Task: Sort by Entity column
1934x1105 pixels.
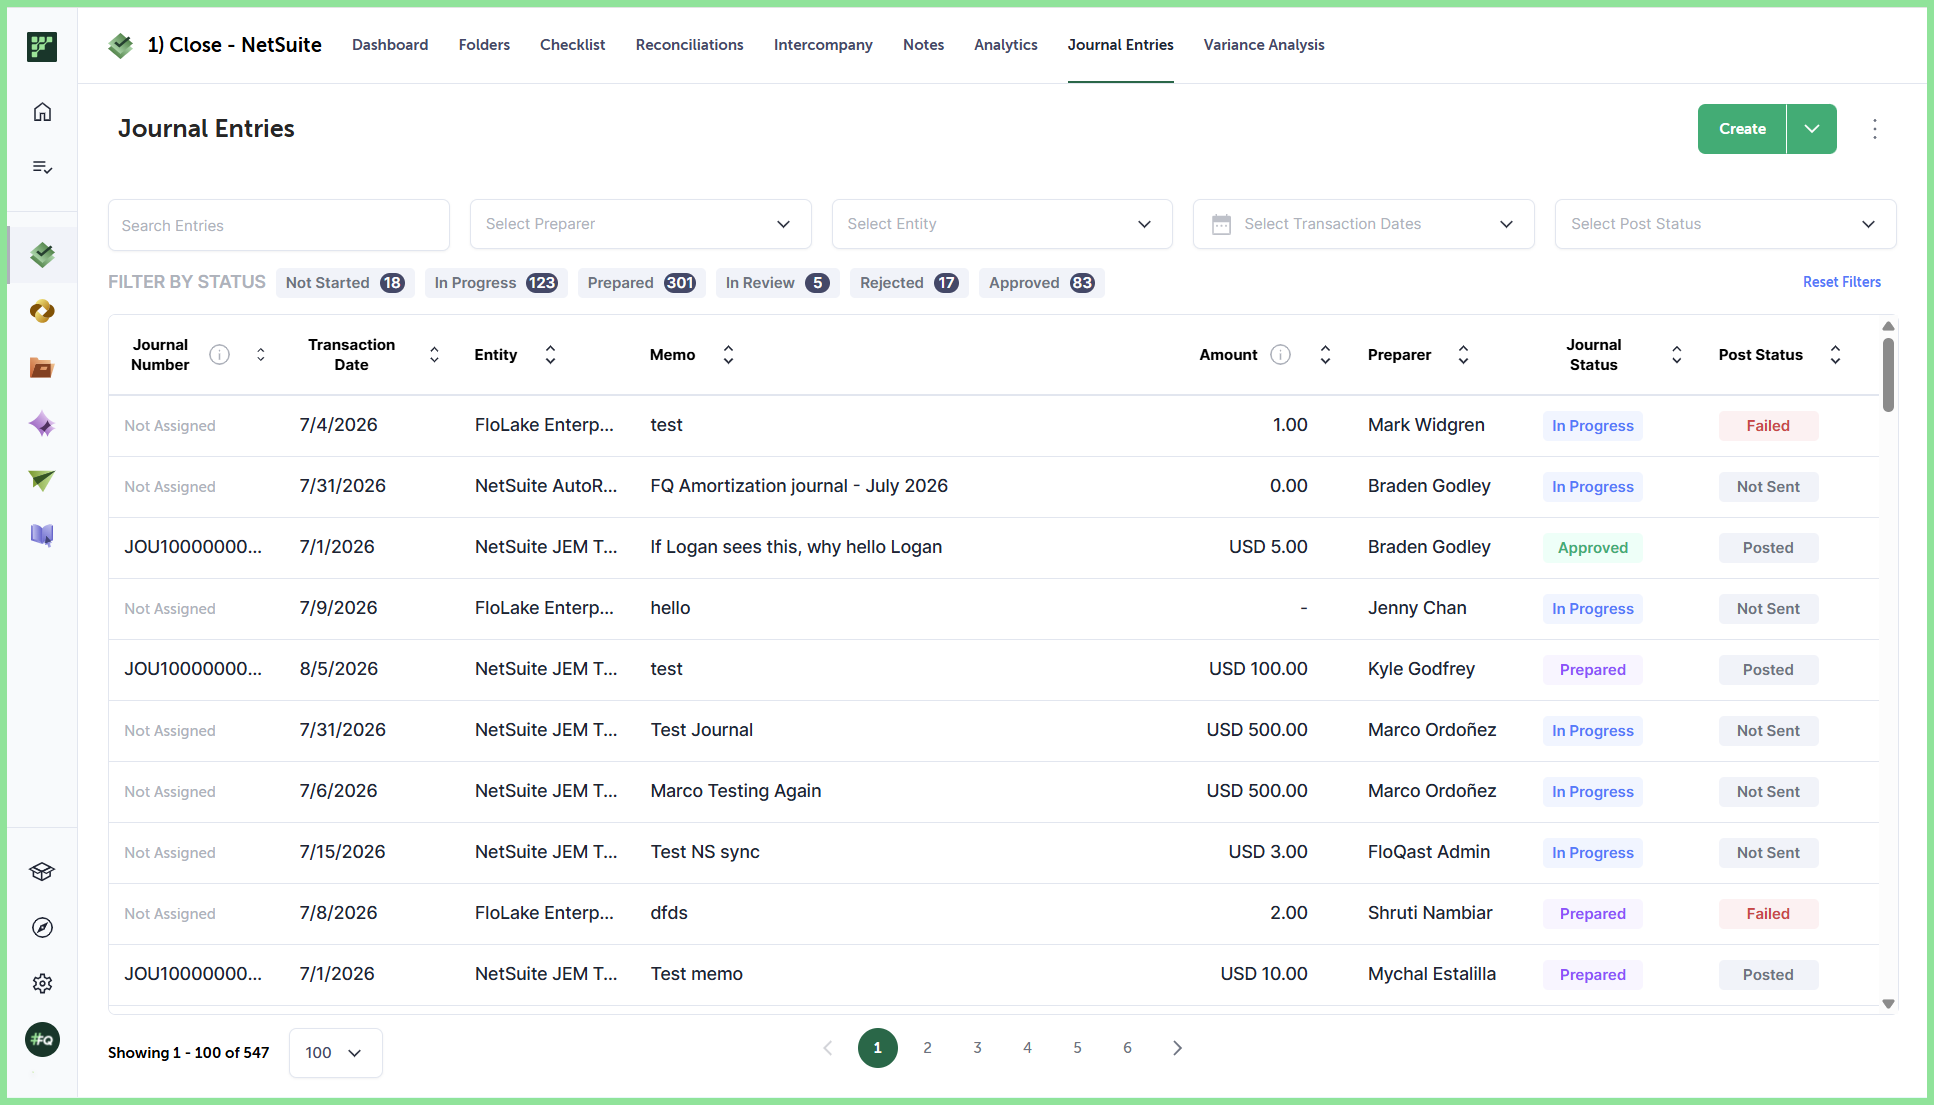Action: [550, 355]
